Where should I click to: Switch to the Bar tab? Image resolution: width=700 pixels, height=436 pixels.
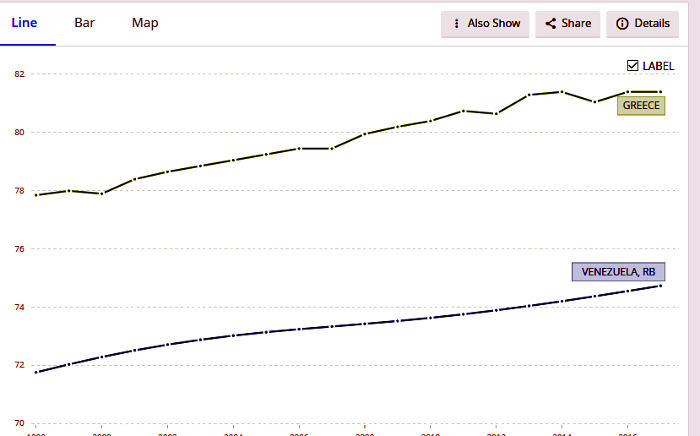tap(85, 23)
